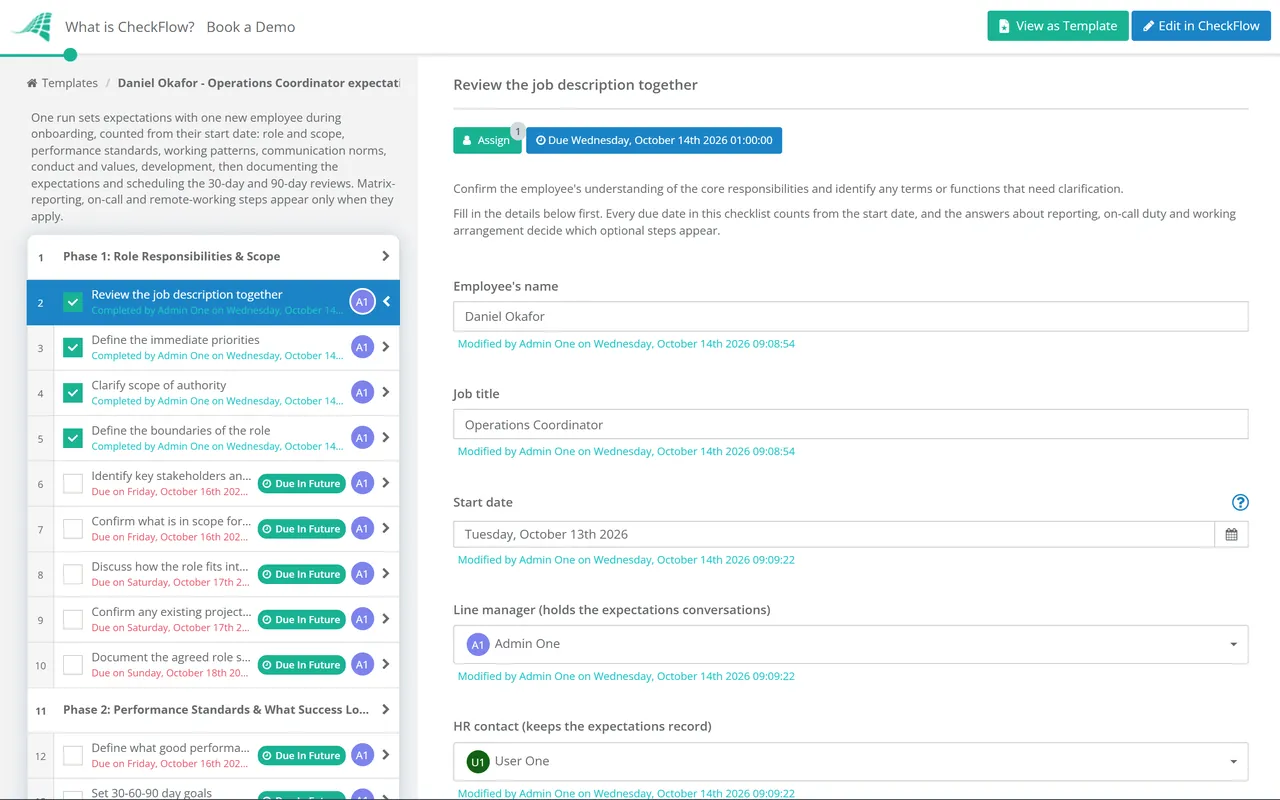Click the home icon beside Templates breadcrumb

[32, 83]
